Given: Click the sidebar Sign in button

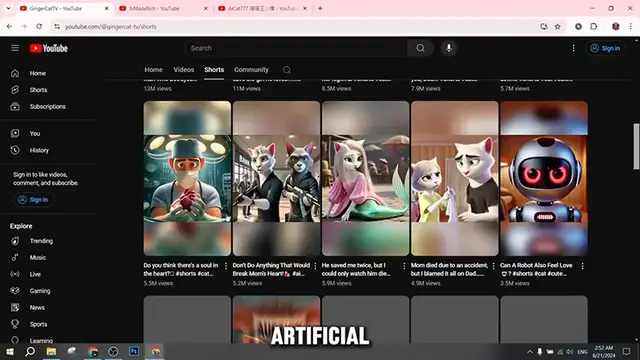Looking at the screenshot, I should coord(33,200).
